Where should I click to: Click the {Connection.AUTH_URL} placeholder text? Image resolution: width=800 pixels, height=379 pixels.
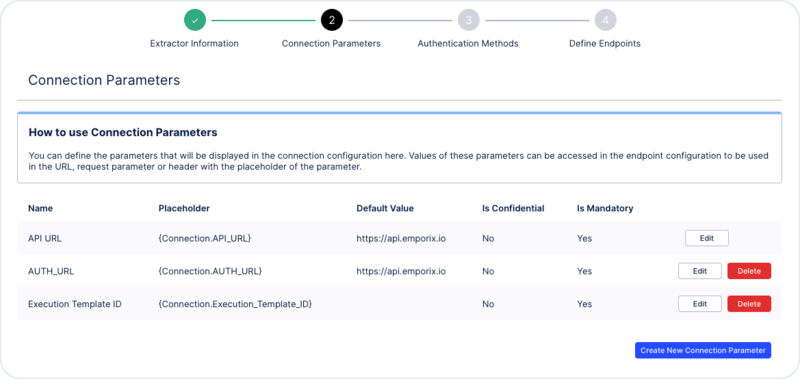[210, 271]
